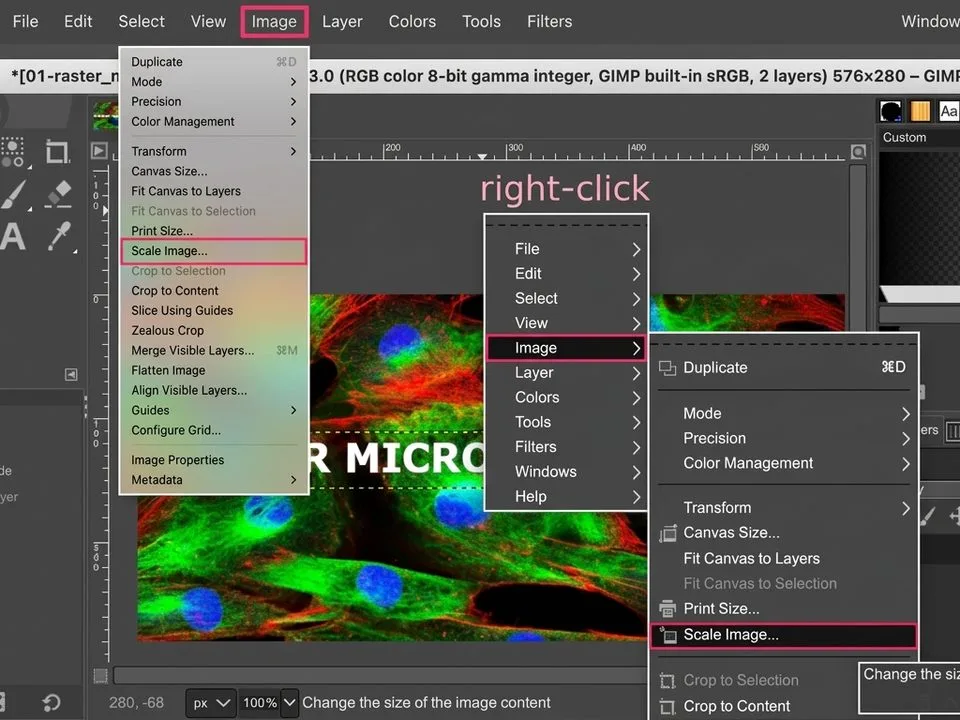Open Windows entry in right-click context menu
The height and width of the screenshot is (720, 960).
(x=566, y=471)
